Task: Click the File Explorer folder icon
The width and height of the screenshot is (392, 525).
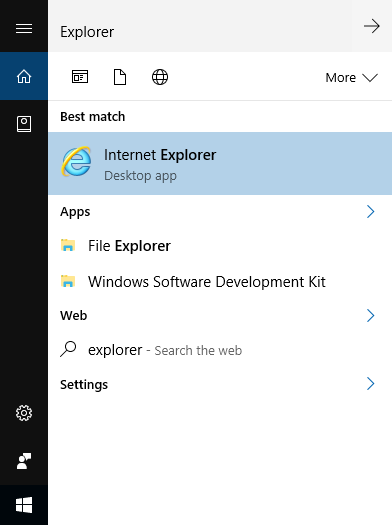Action: coord(68,245)
